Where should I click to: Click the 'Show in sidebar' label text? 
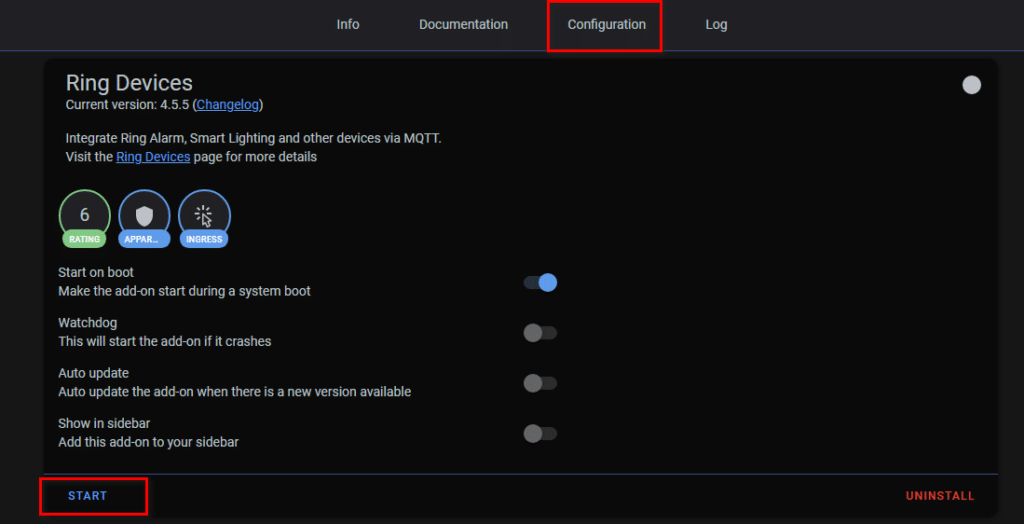(104, 423)
